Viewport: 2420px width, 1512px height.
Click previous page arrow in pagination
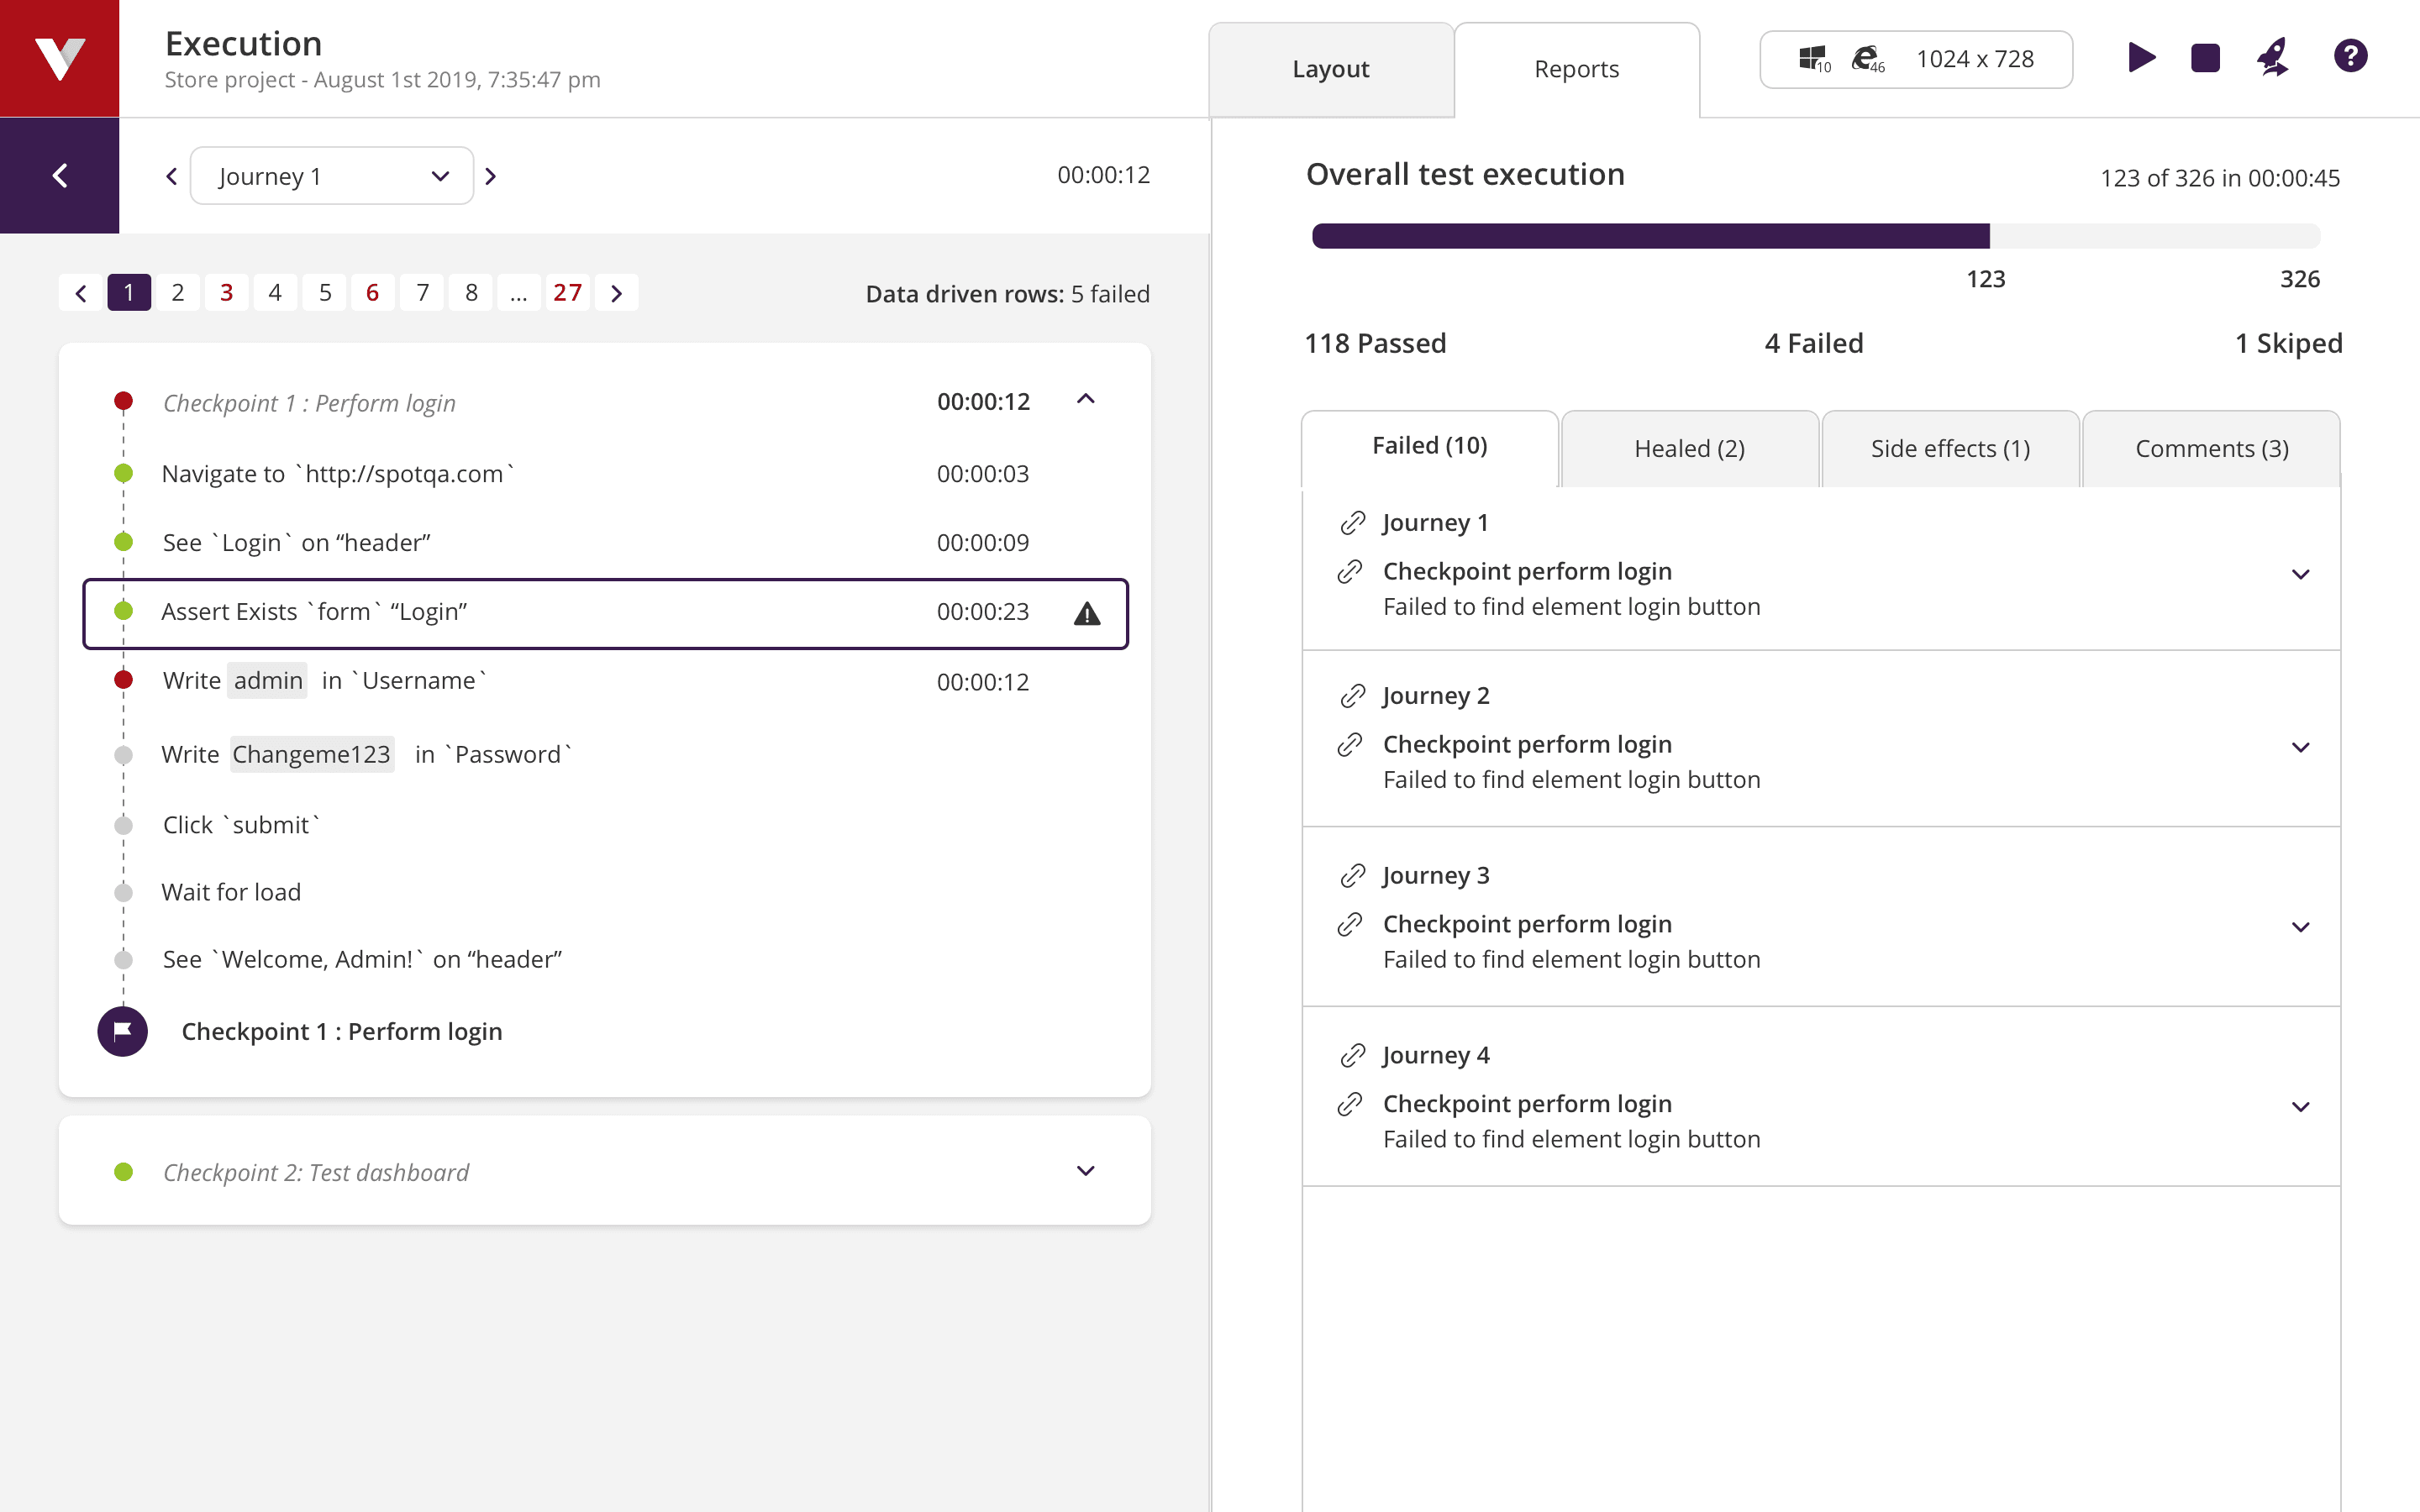(81, 293)
